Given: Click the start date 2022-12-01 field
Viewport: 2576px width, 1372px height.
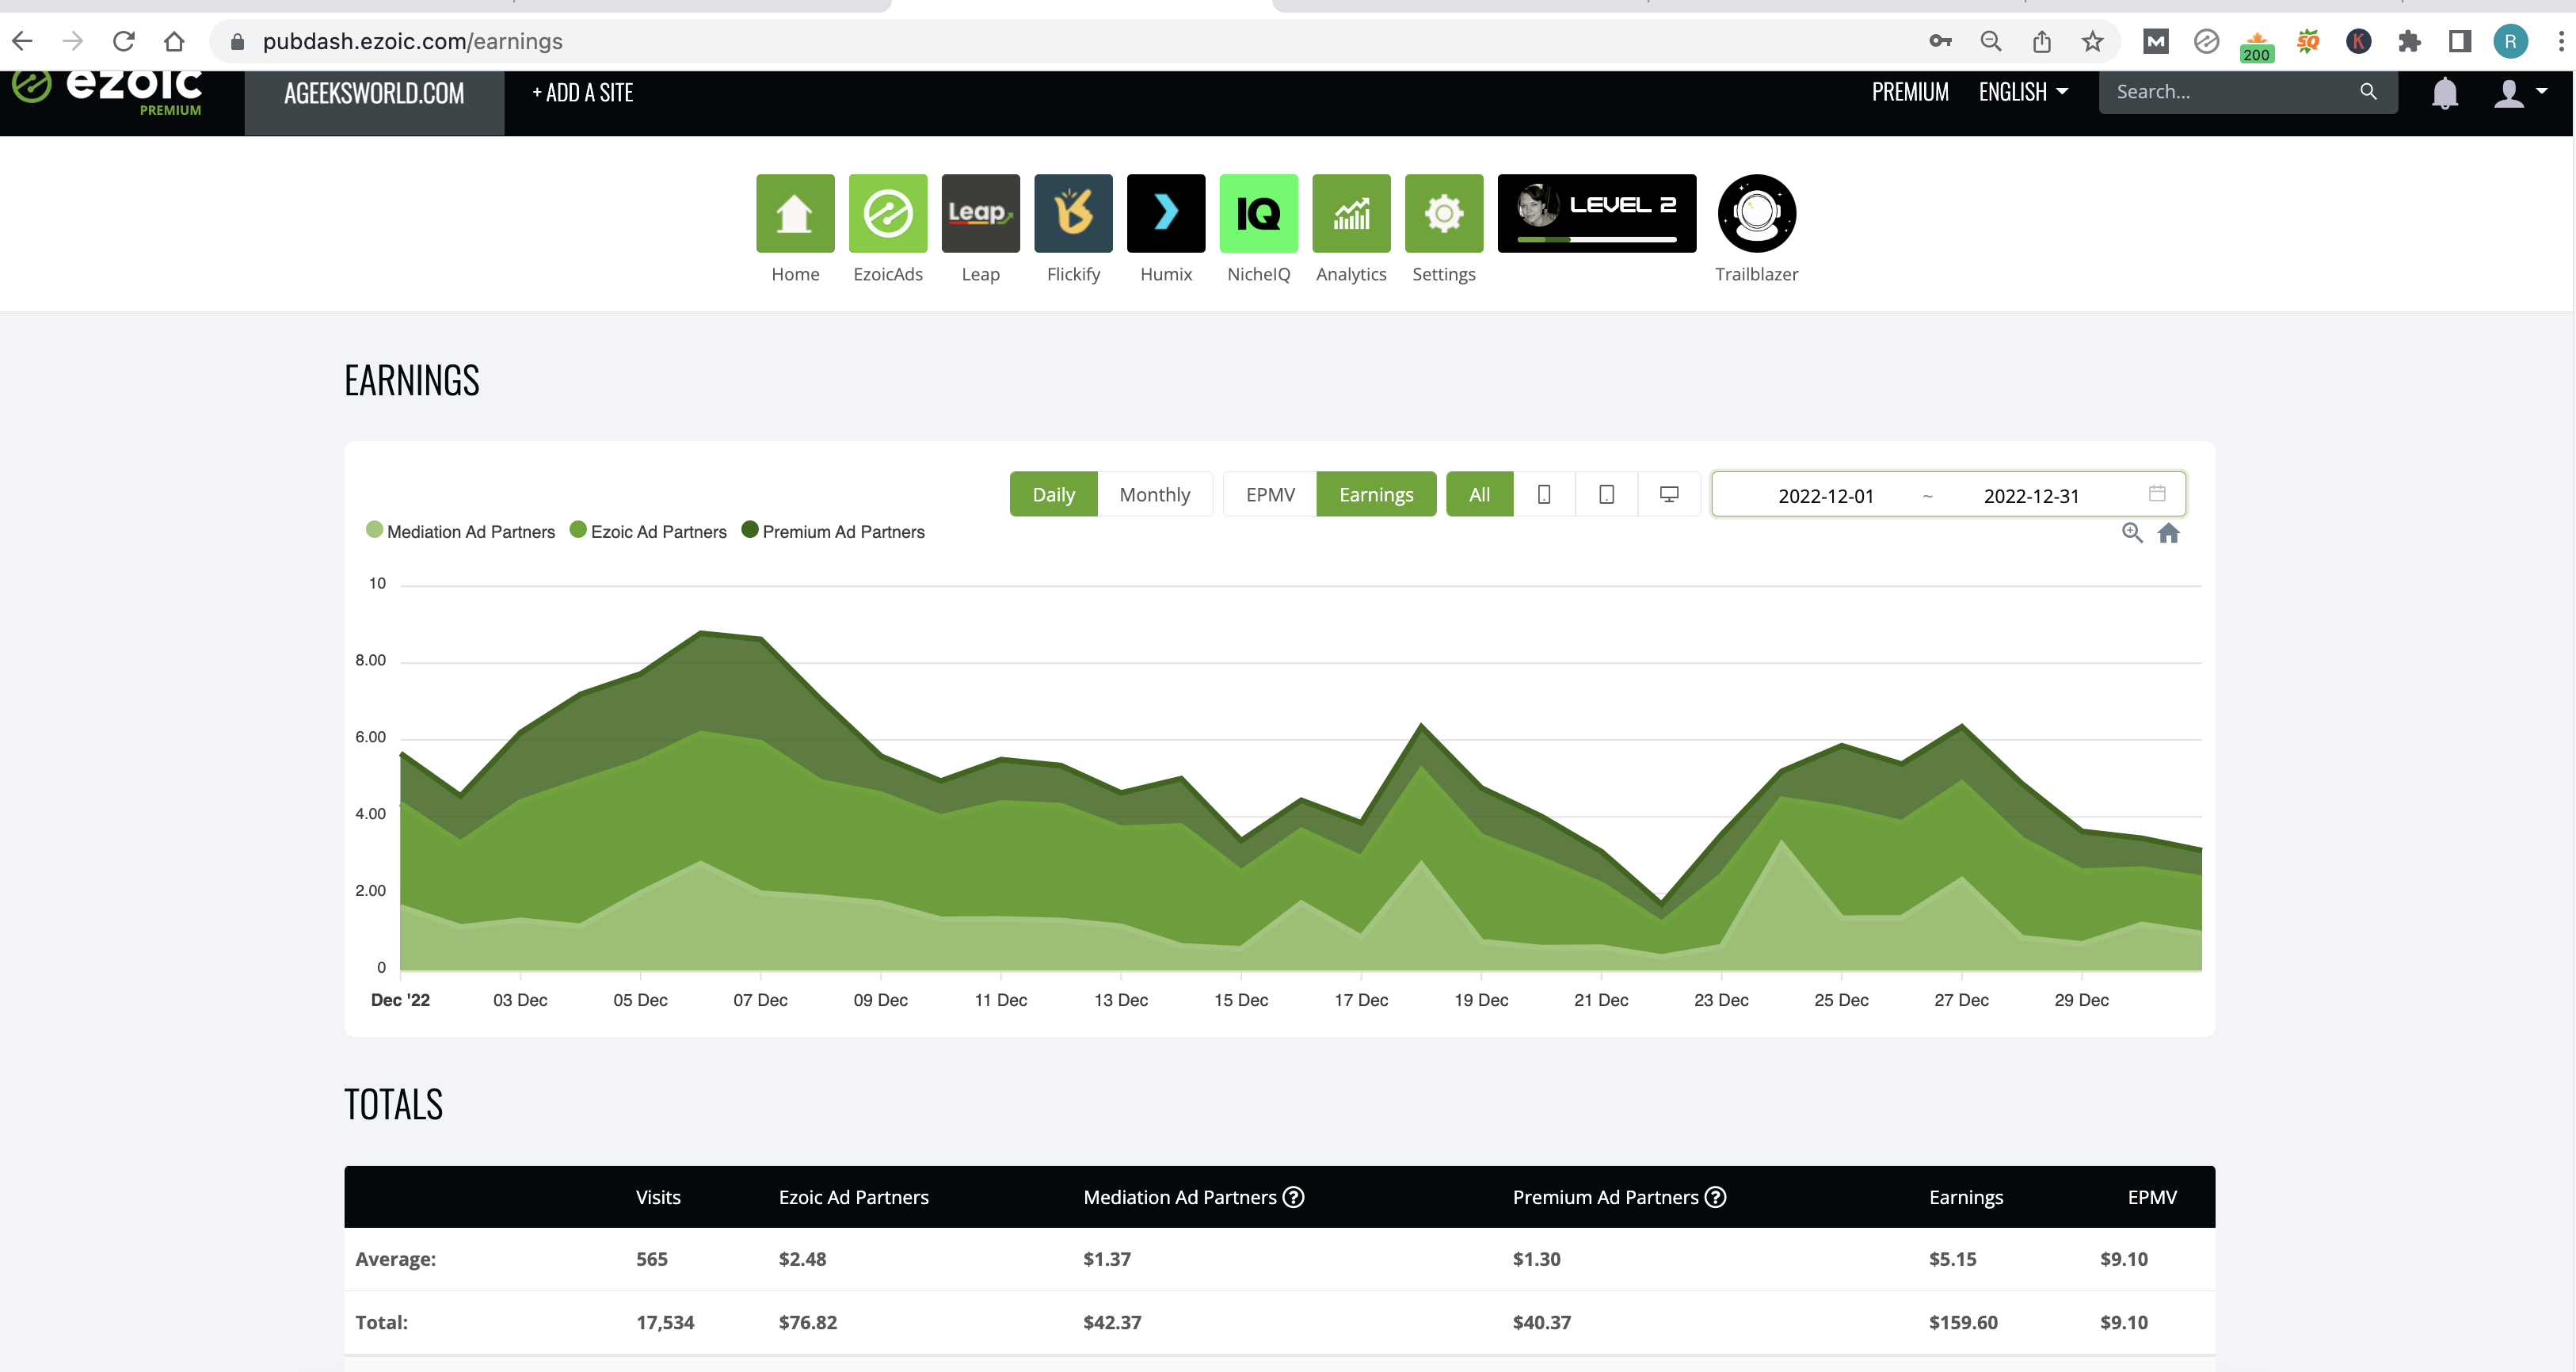Looking at the screenshot, I should 1825,496.
